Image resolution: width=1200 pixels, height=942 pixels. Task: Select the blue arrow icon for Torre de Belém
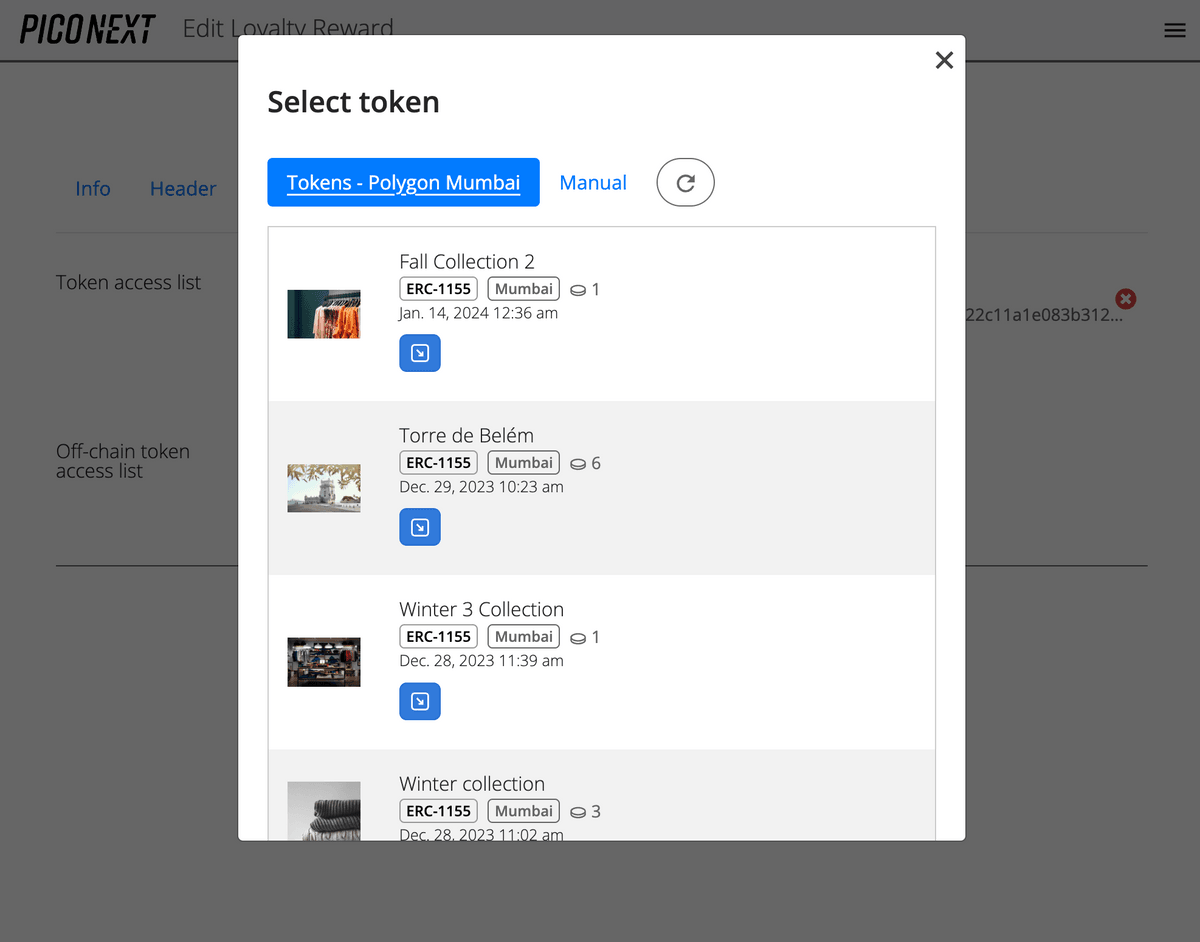419,527
